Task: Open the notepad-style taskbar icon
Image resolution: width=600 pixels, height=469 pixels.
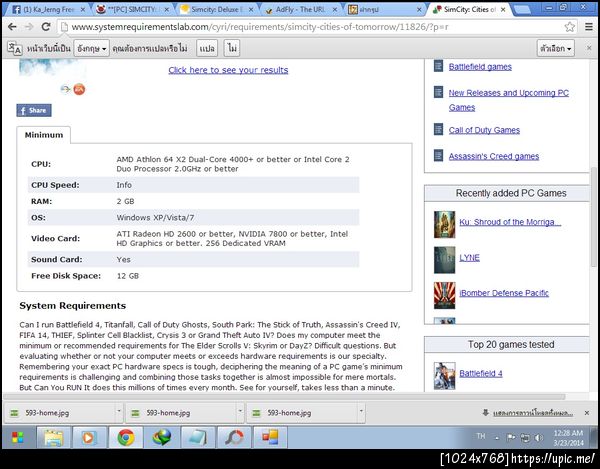Action: tap(197, 438)
